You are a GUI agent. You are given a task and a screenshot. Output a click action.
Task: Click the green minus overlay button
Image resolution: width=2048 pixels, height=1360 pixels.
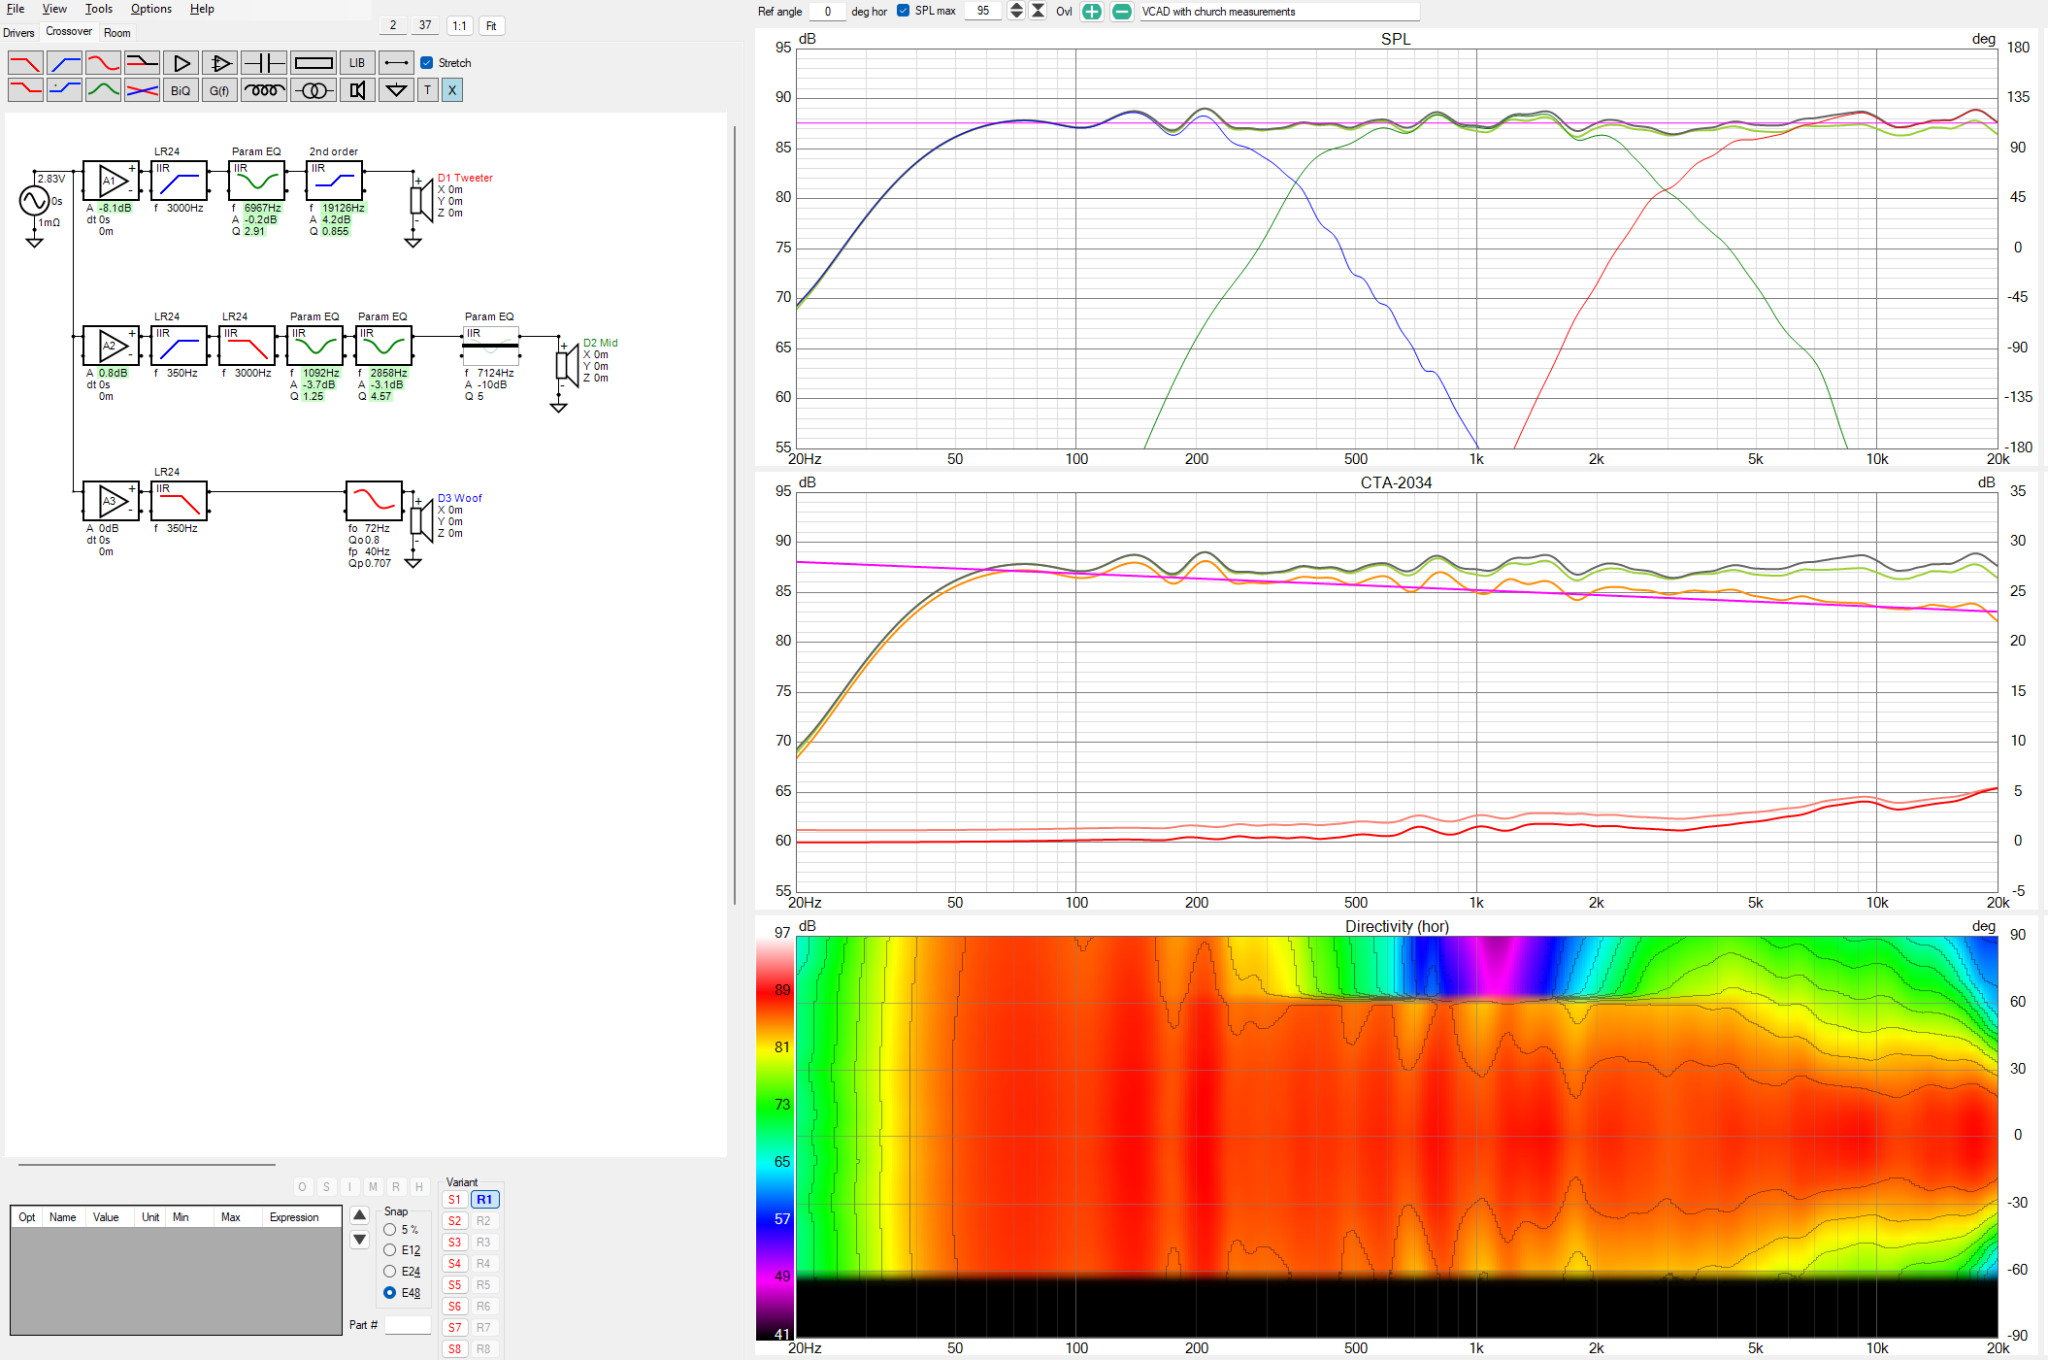pos(1122,11)
